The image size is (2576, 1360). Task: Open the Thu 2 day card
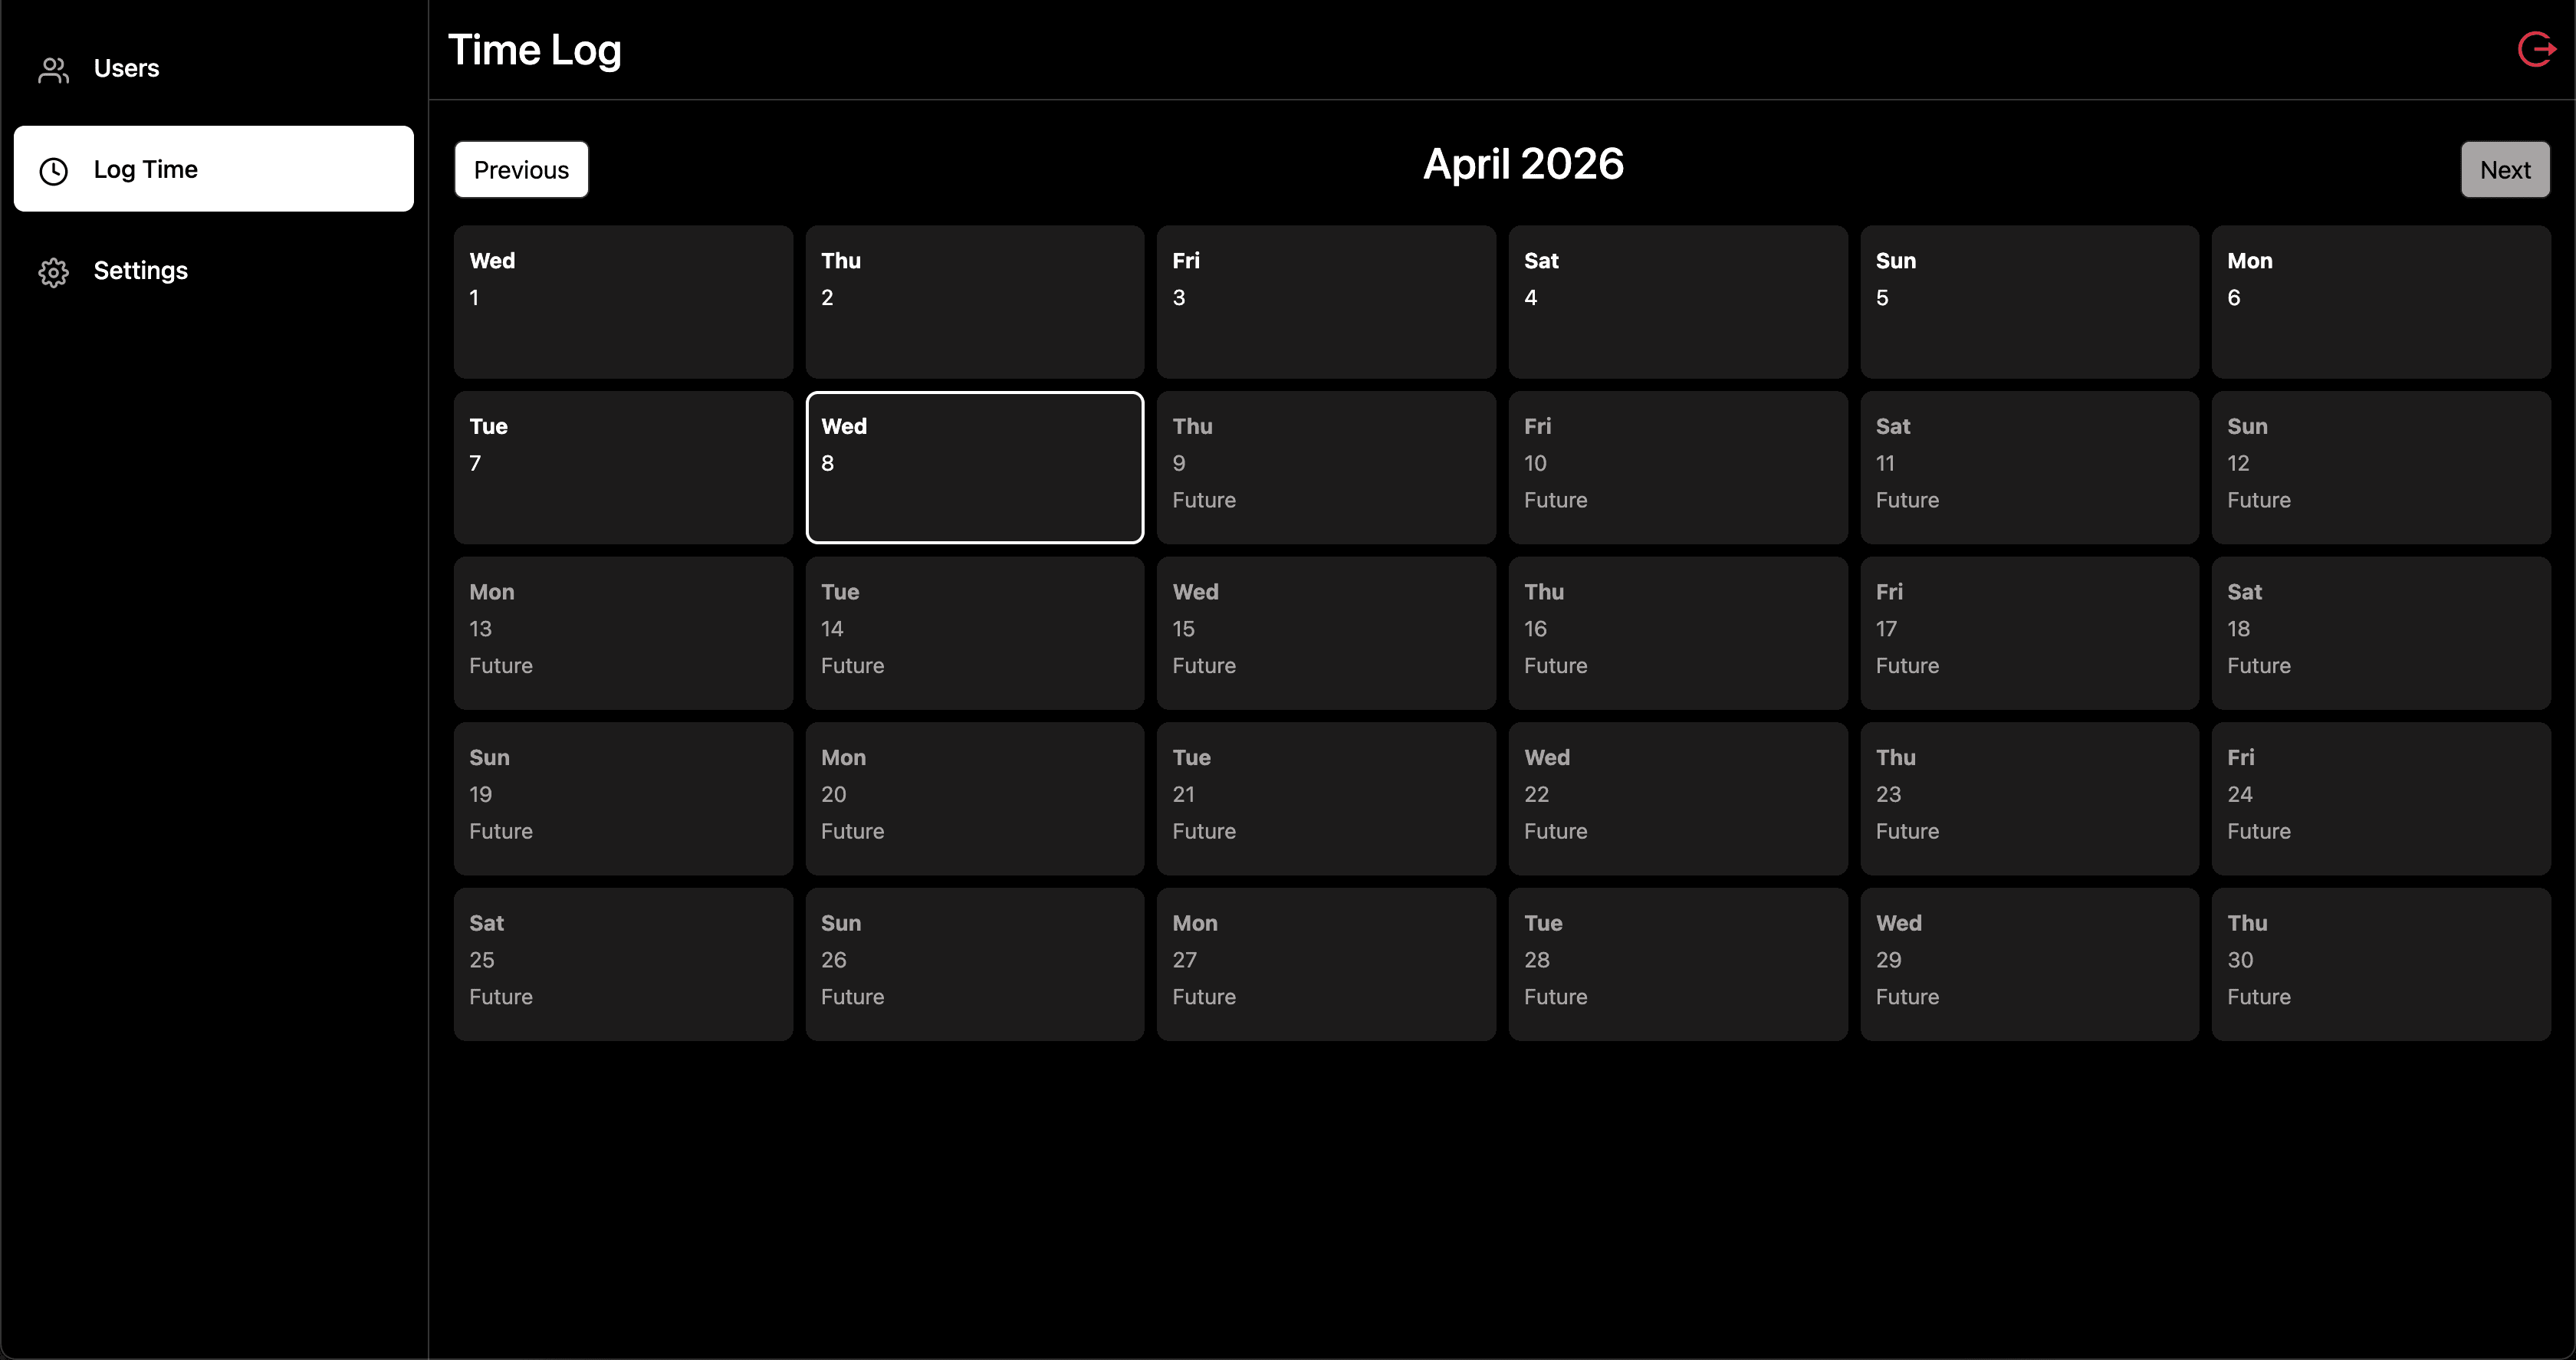(x=975, y=302)
